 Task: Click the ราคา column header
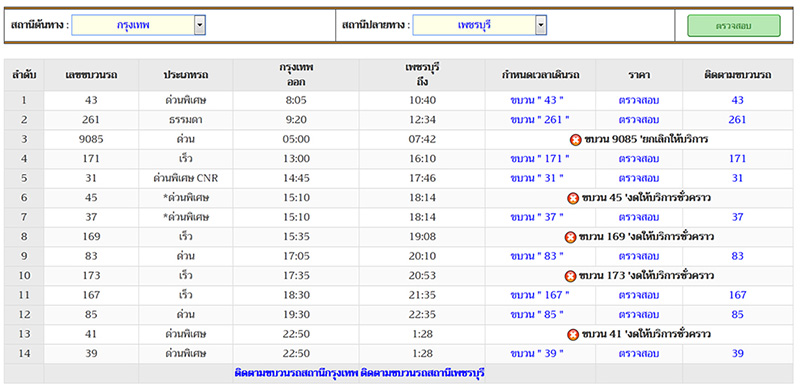639,75
